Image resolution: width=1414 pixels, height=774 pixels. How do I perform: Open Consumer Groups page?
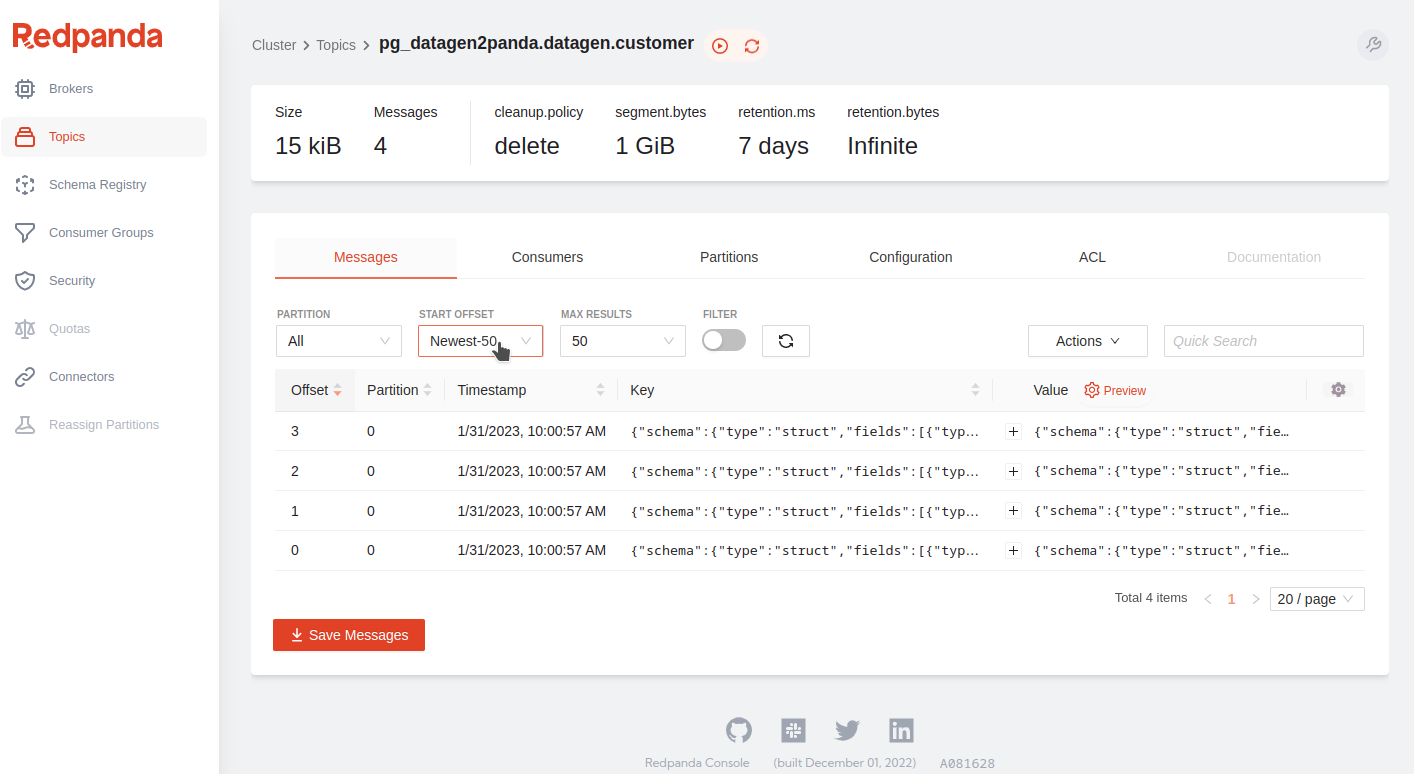click(104, 233)
